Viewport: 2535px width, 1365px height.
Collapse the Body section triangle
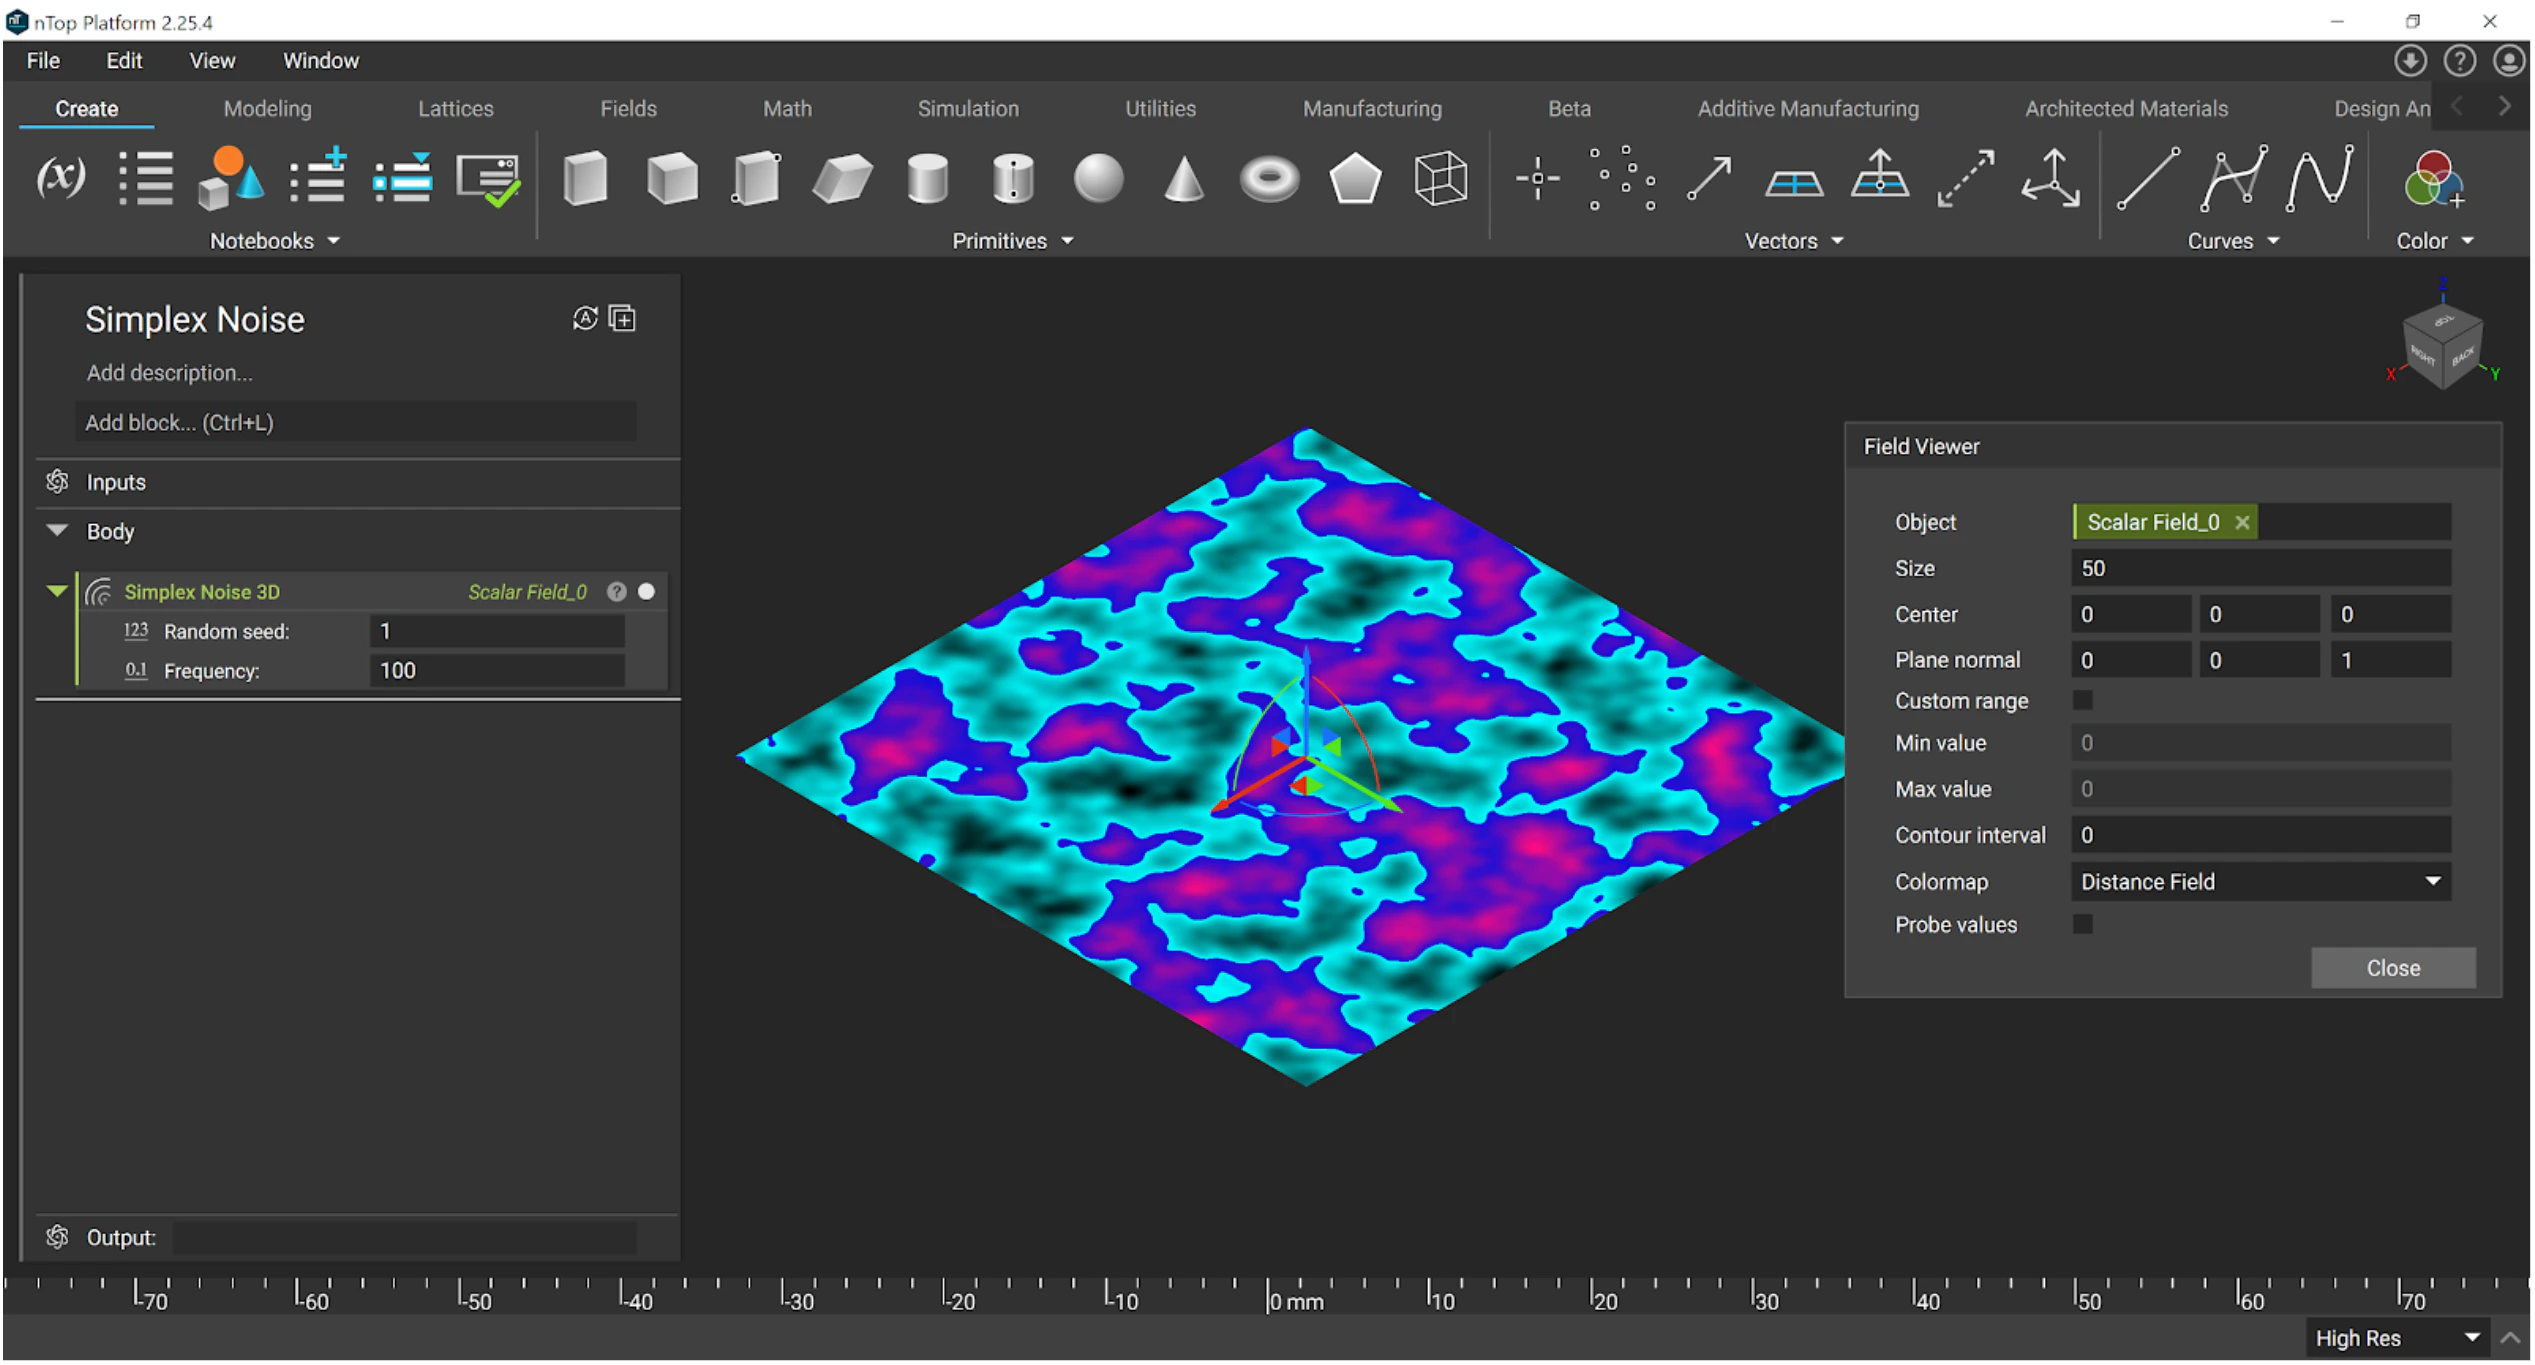[x=57, y=531]
